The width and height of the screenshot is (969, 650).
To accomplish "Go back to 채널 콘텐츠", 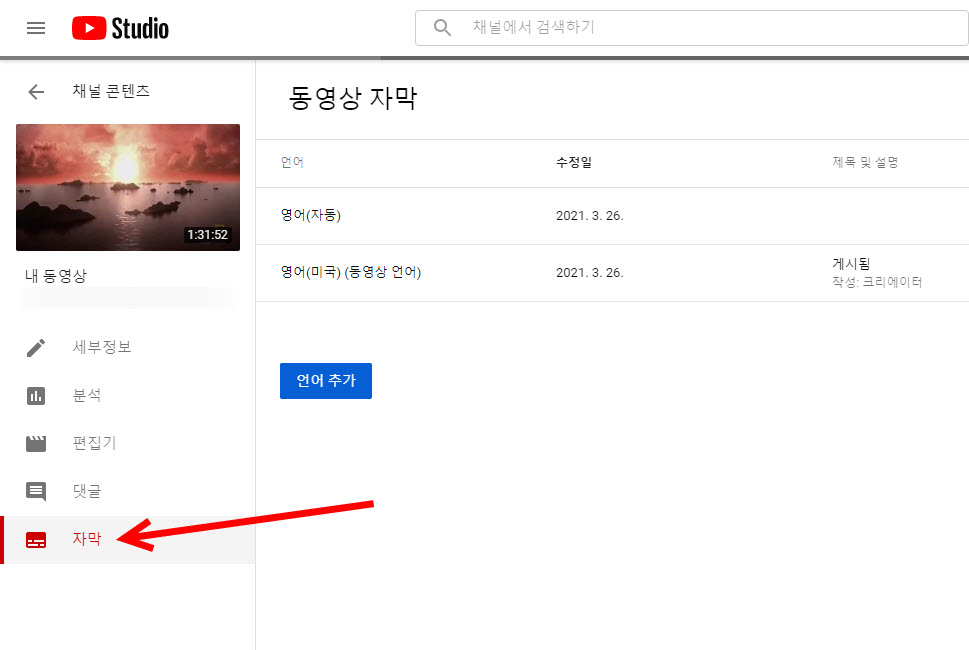I will [x=111, y=91].
